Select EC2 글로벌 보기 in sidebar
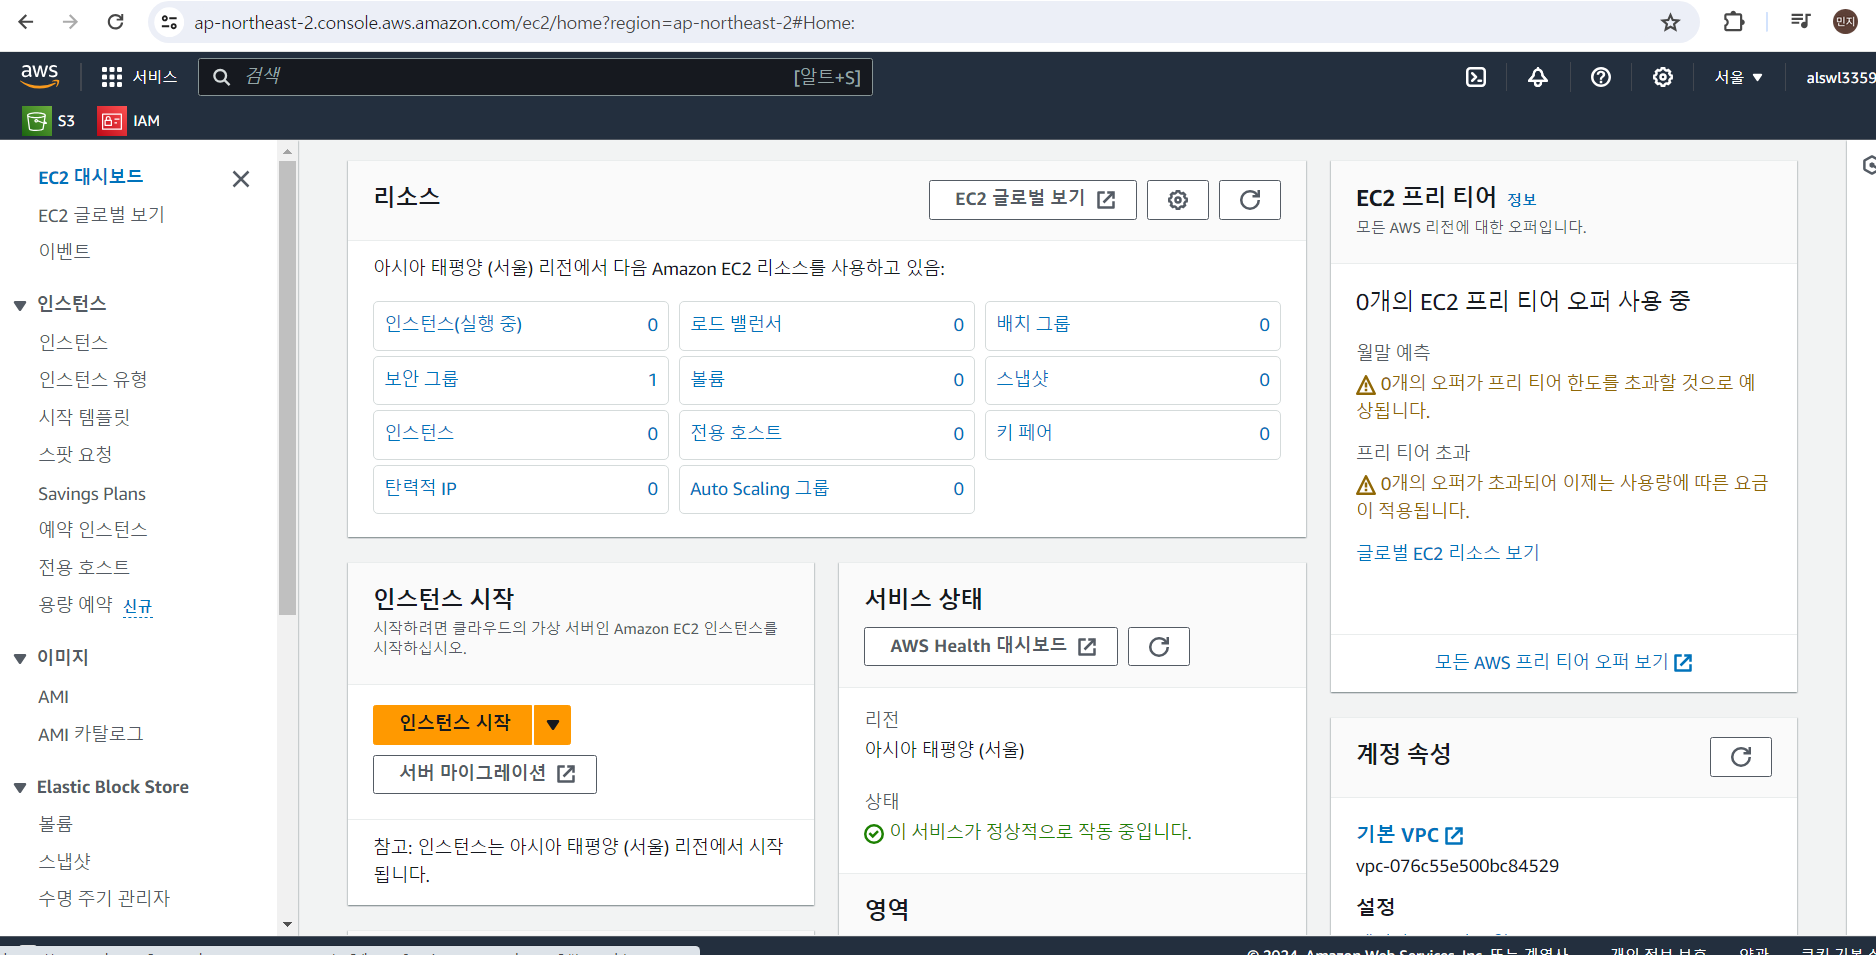The height and width of the screenshot is (955, 1876). coord(101,215)
